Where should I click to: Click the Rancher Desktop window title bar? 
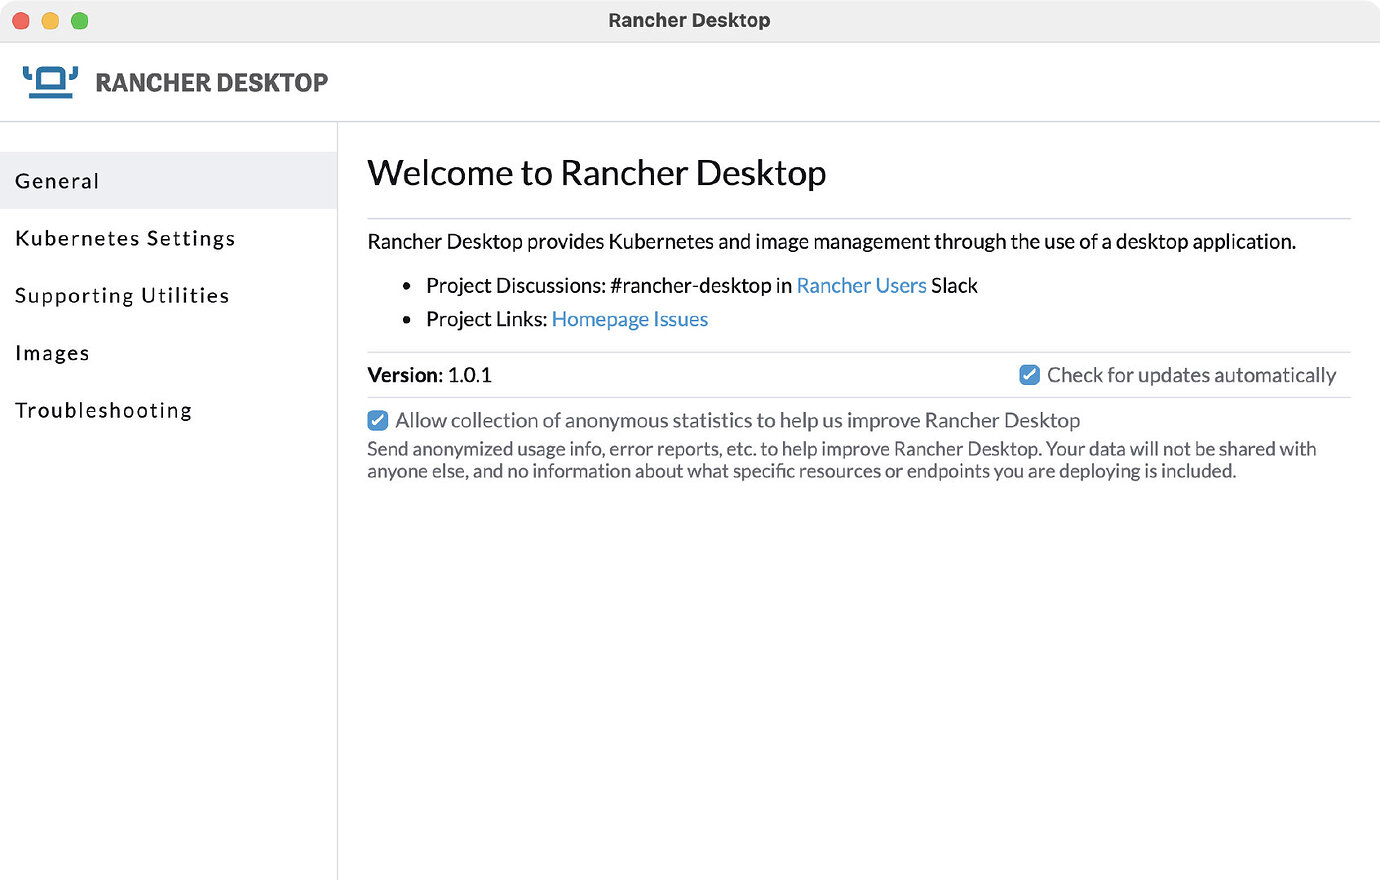[689, 19]
